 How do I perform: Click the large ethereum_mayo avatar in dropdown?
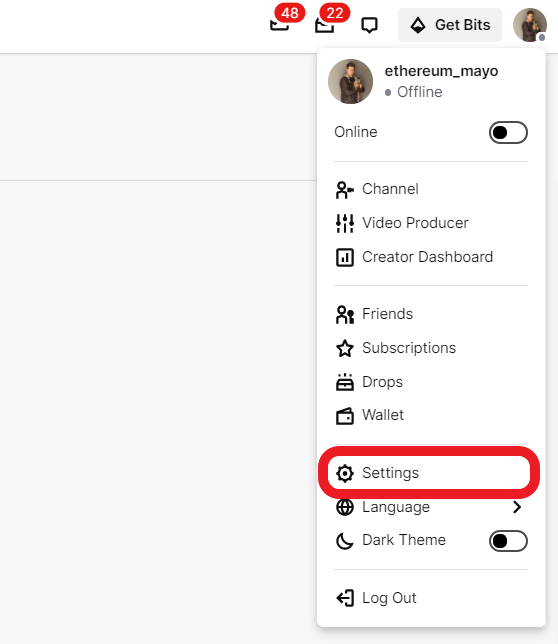coord(350,81)
